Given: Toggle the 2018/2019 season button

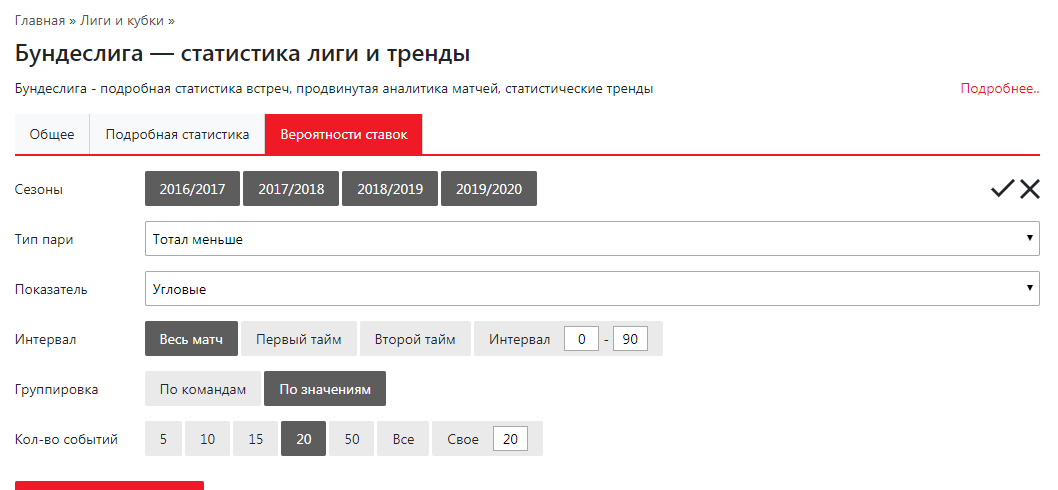Looking at the screenshot, I should tap(390, 189).
